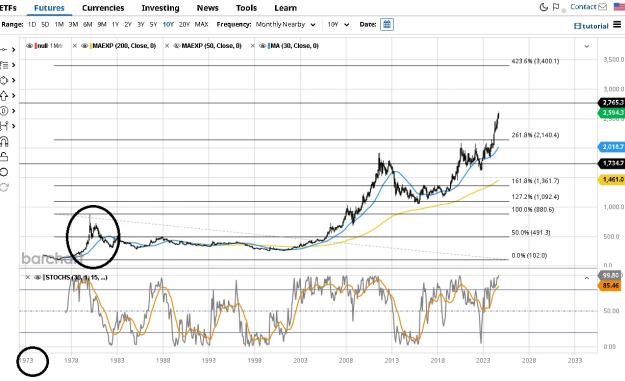Toggle visibility of MAEXP (50, Close, 0)
Viewport: 625px width, 381px height.
(177, 46)
